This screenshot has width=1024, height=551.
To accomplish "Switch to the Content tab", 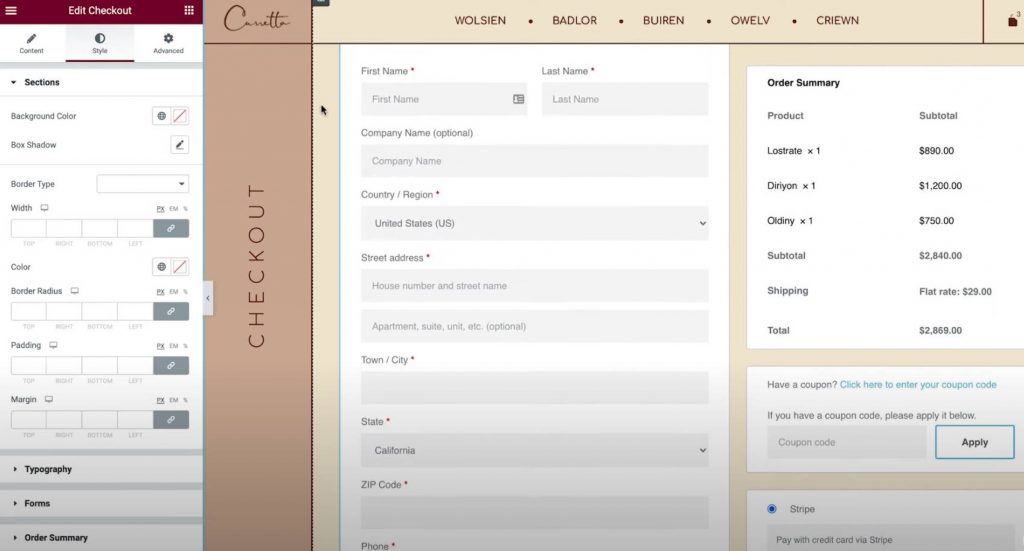I will point(32,43).
